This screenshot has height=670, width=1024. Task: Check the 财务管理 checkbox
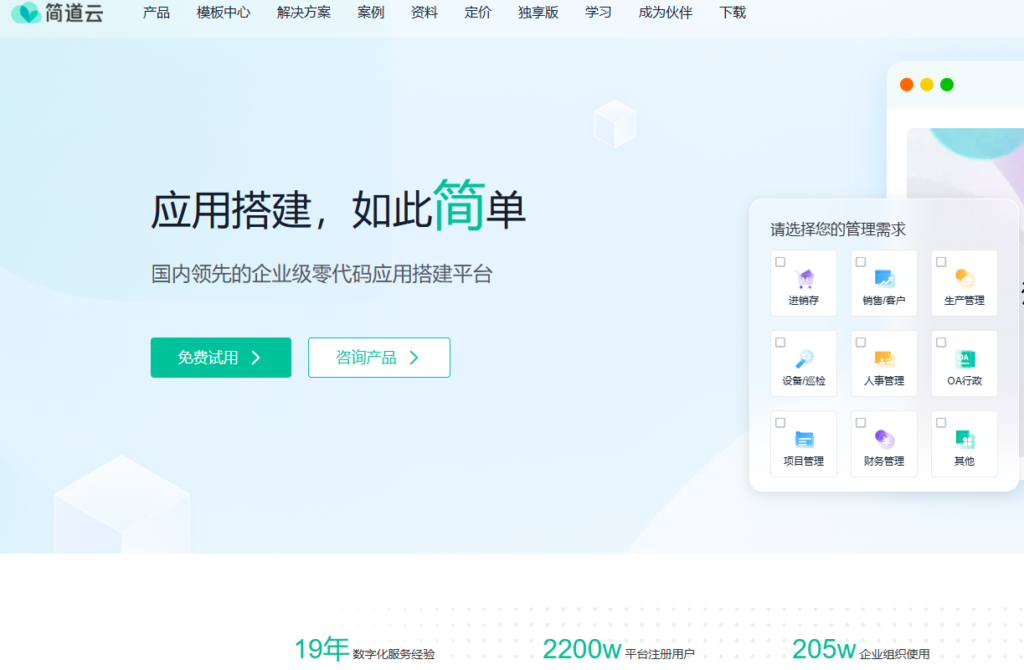click(861, 423)
